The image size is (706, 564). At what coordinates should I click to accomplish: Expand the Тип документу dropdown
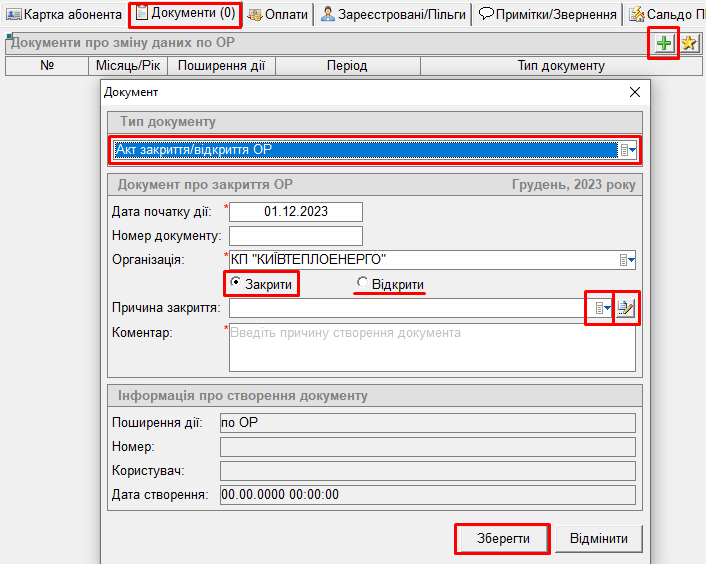[x=628, y=150]
